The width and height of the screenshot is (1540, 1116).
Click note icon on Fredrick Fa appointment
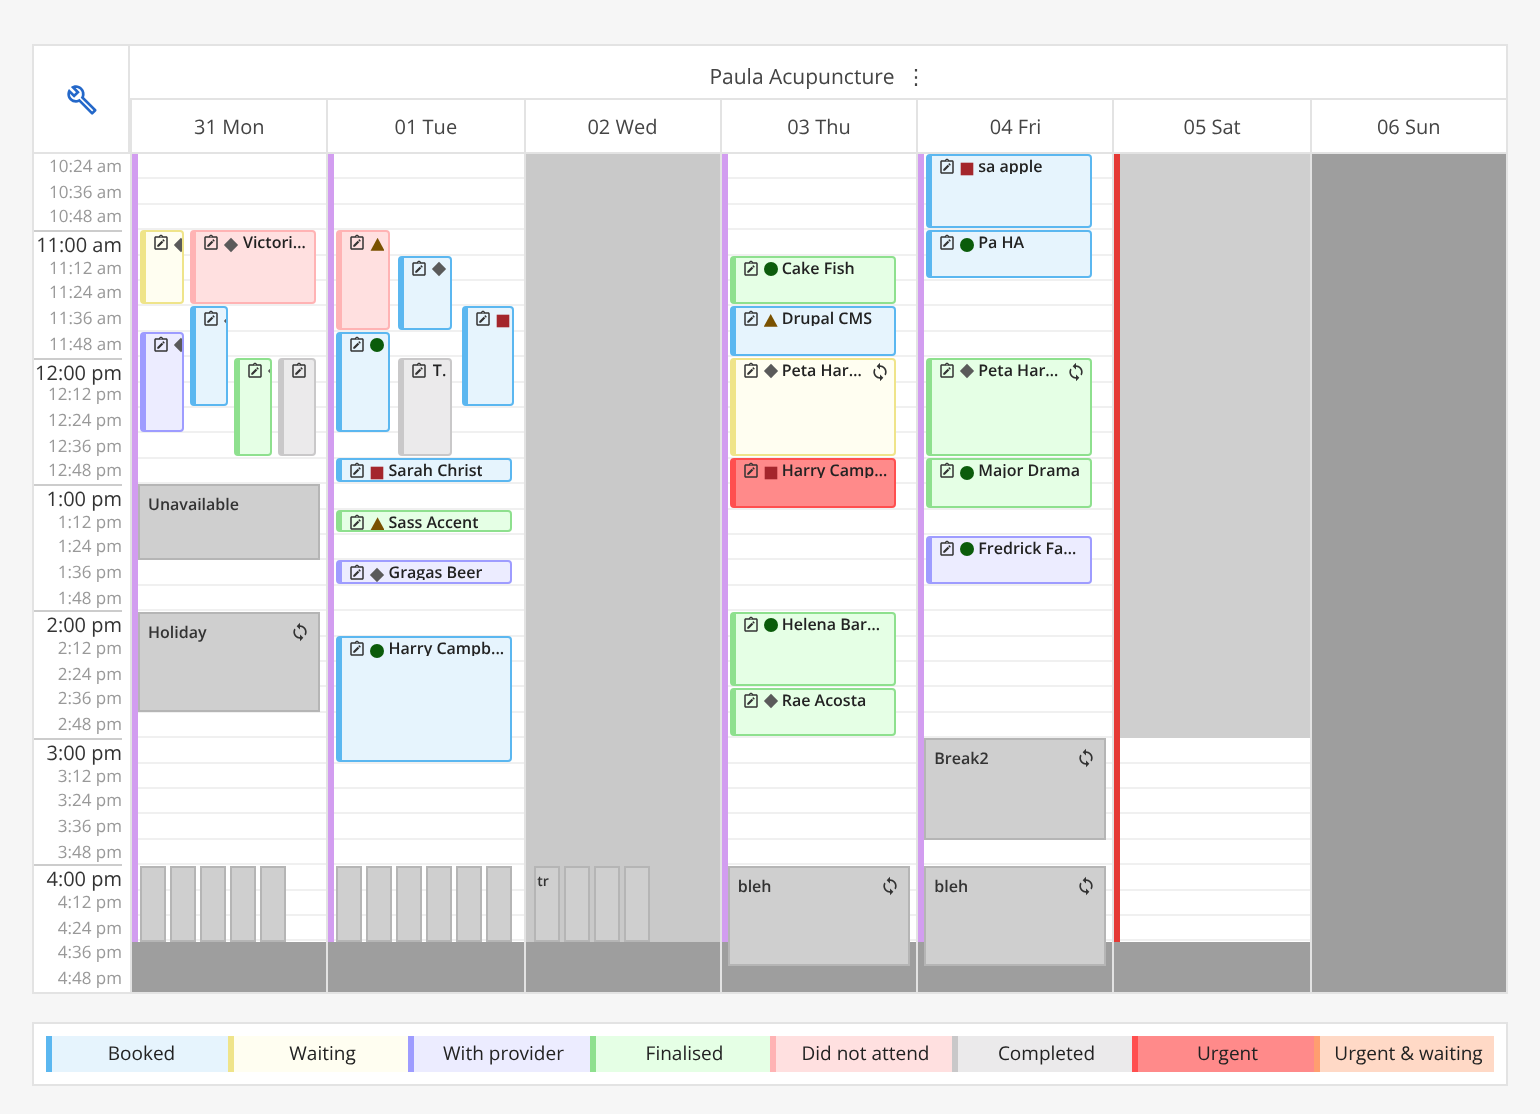point(947,549)
